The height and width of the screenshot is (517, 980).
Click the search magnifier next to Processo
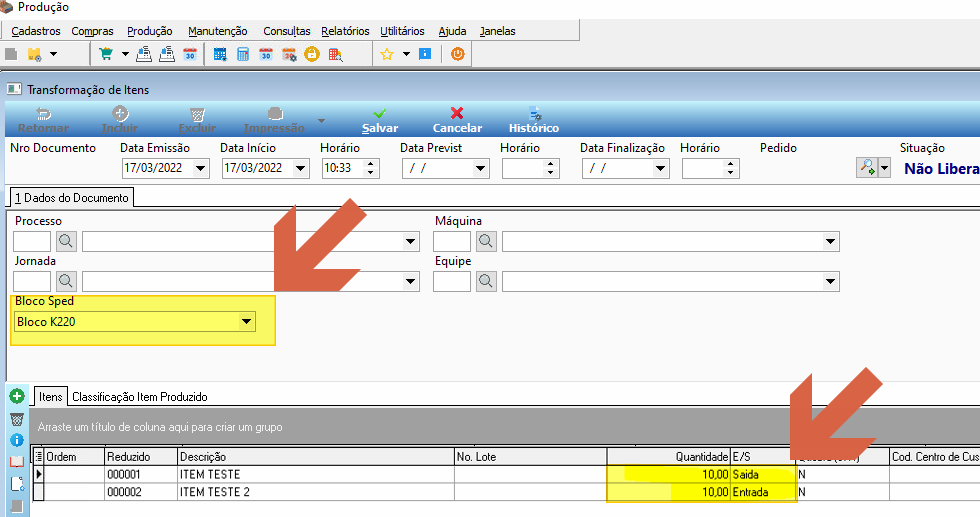(66, 241)
